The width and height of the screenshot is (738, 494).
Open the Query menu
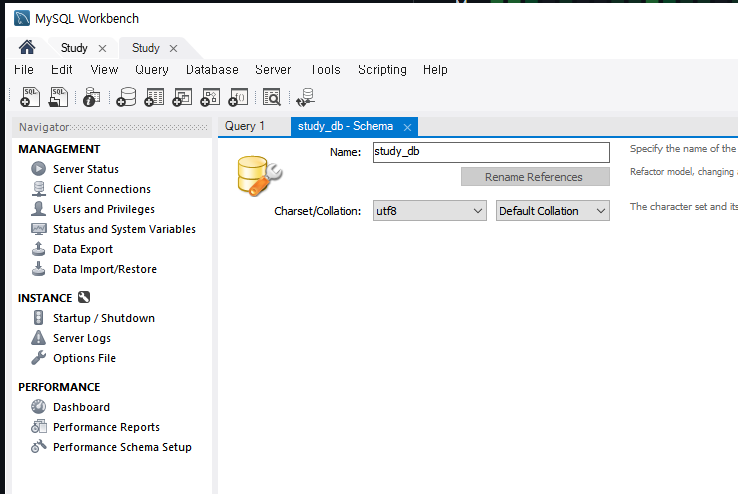152,70
